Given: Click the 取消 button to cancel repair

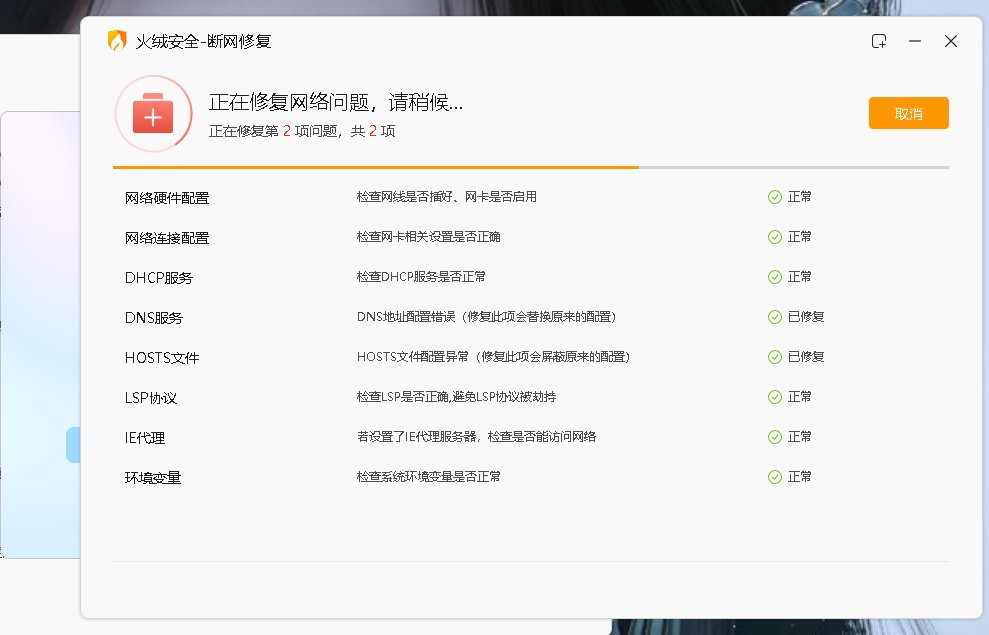Looking at the screenshot, I should (x=909, y=114).
